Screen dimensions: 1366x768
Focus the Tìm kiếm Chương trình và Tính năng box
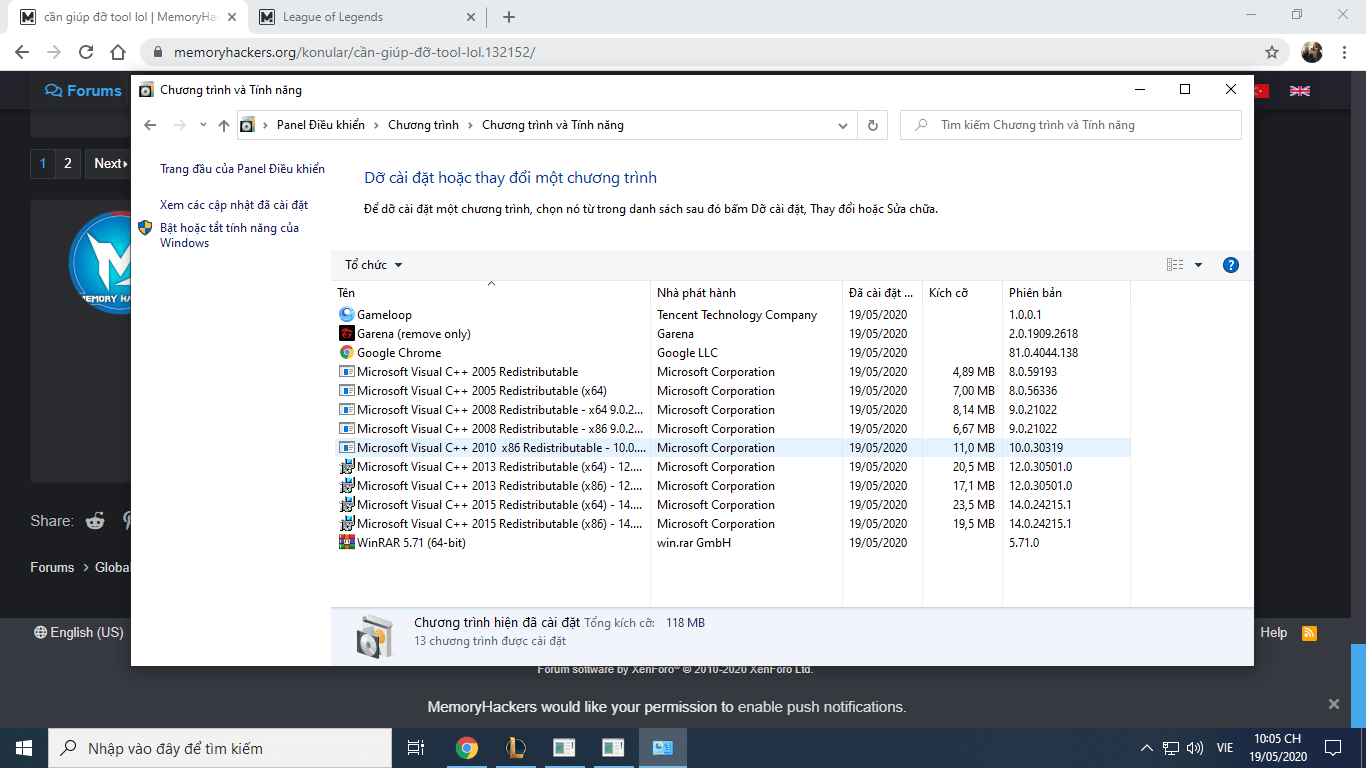pyautogui.click(x=1071, y=125)
